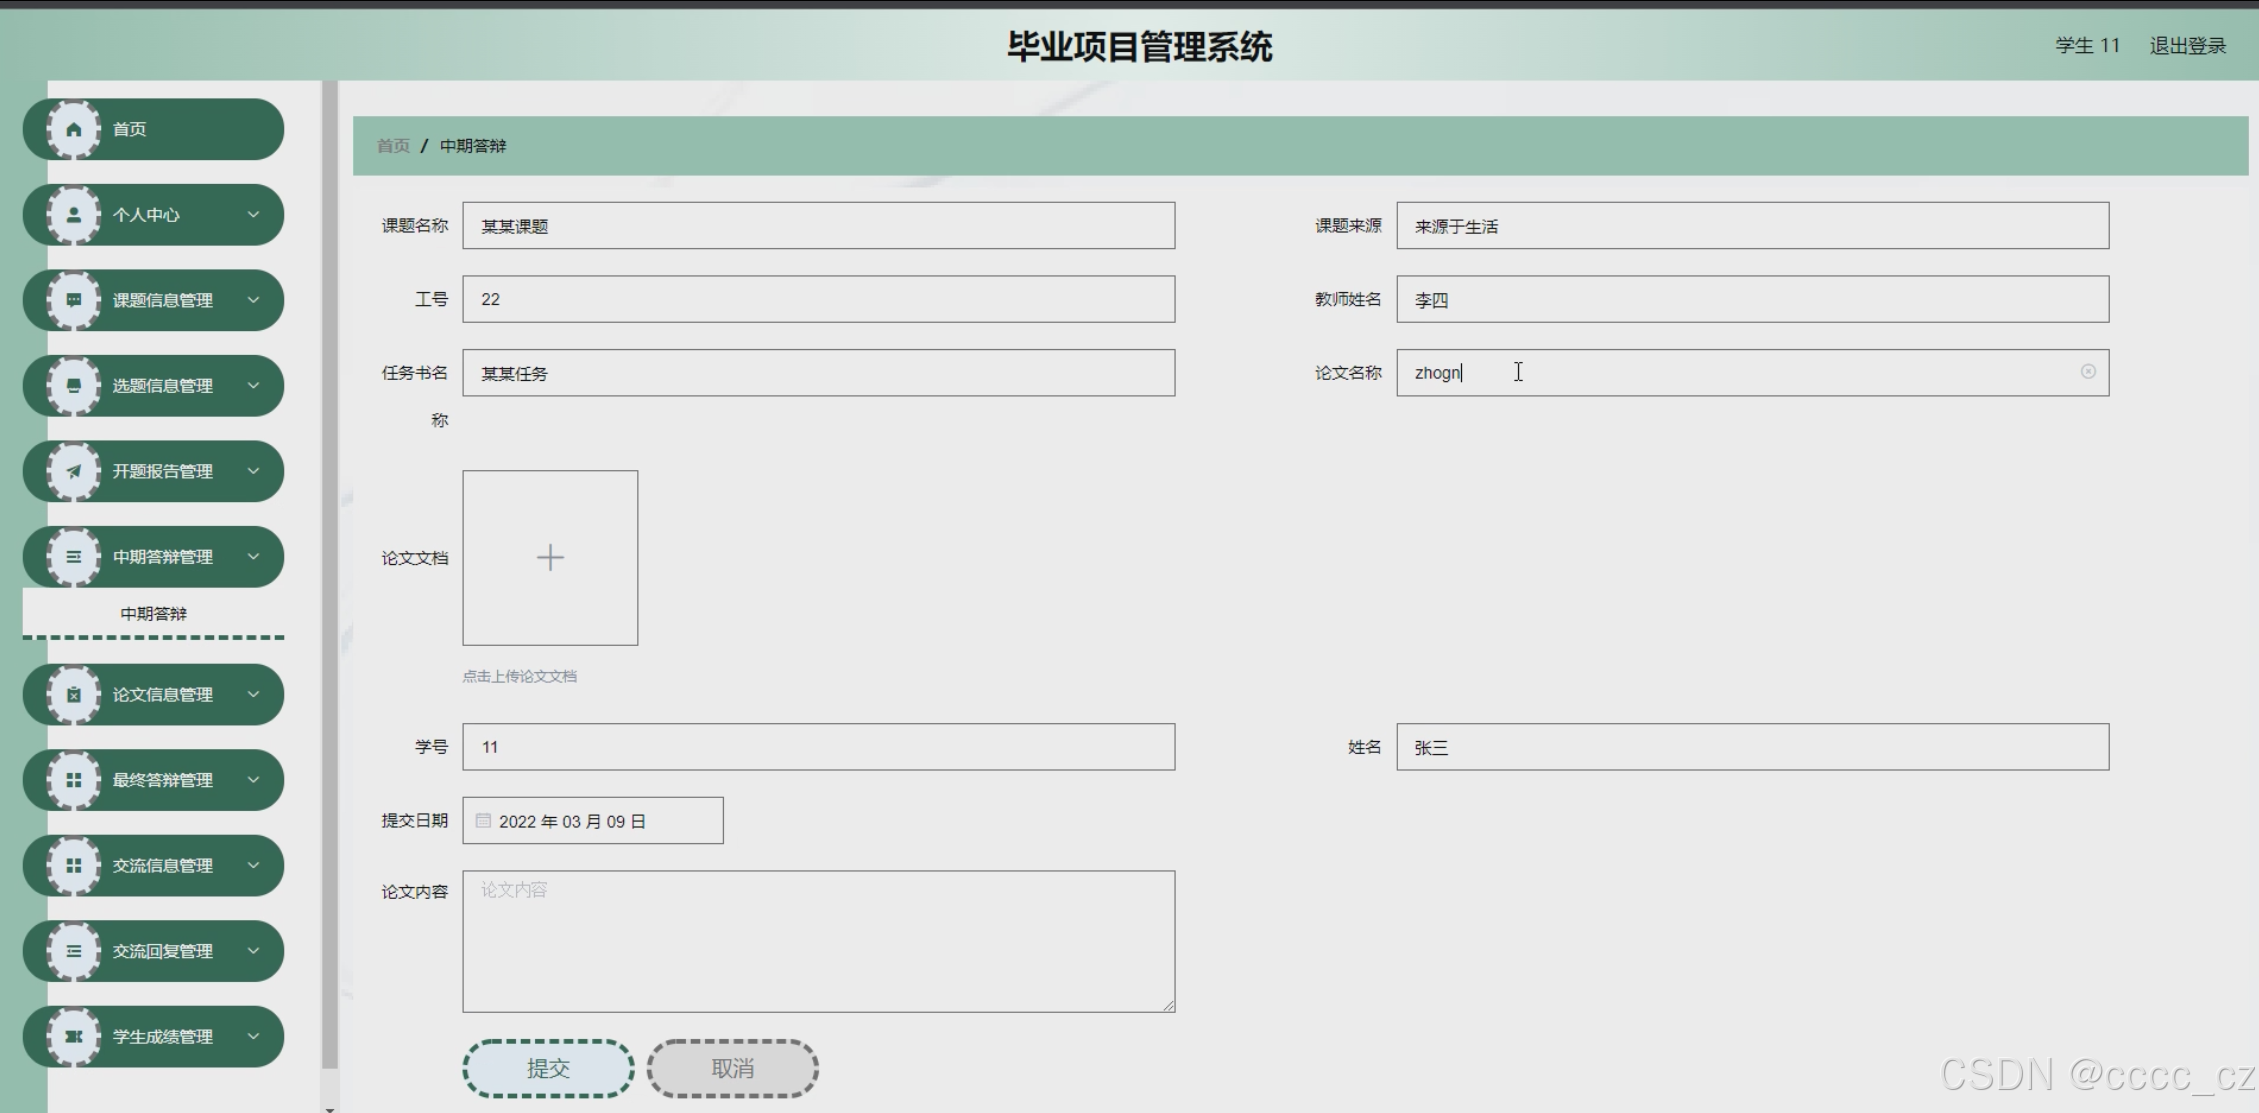The image size is (2259, 1113).
Task: Expand the 交流回复管理 chevron
Action: tap(253, 951)
